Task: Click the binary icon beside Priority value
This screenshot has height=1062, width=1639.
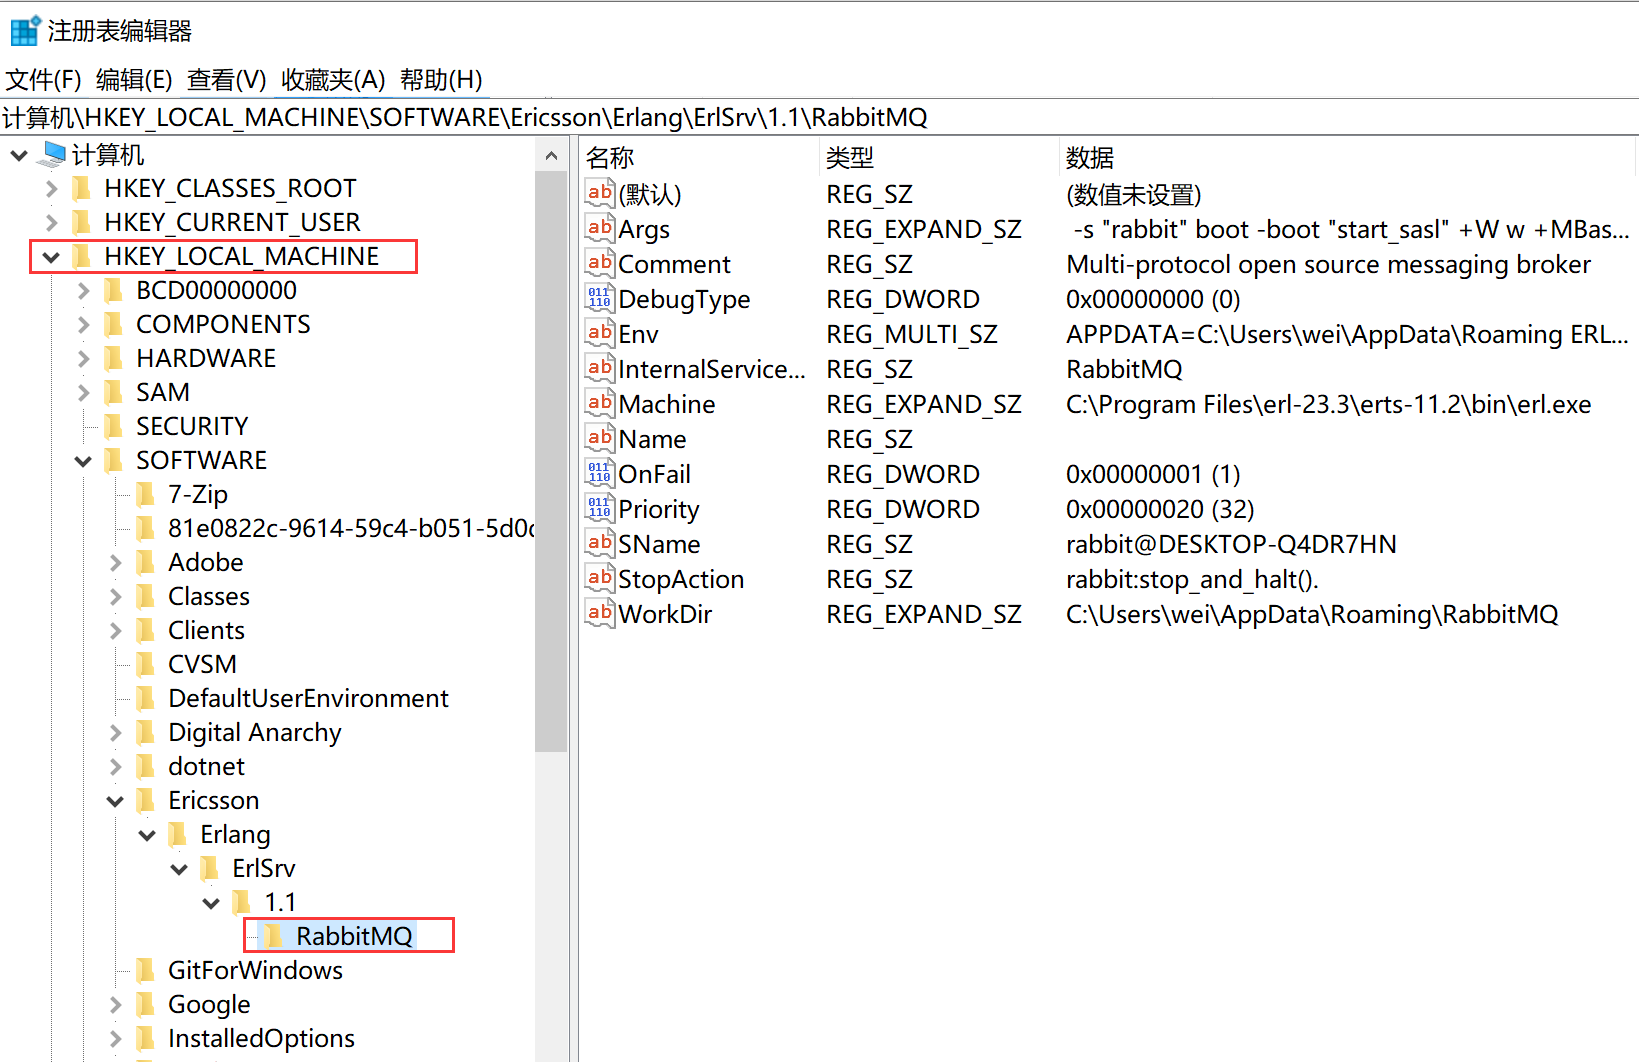Action: pyautogui.click(x=600, y=508)
